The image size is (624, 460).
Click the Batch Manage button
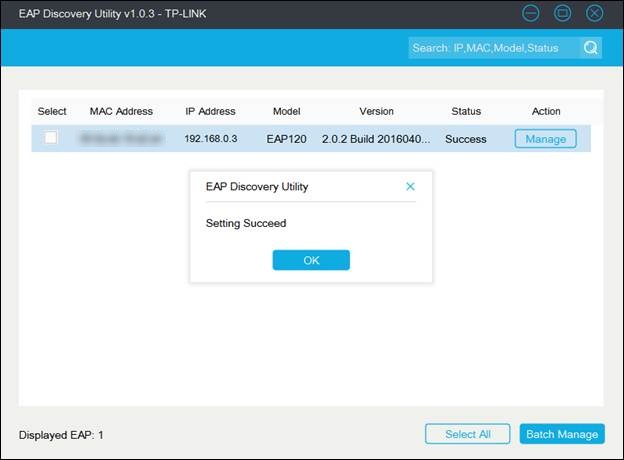tap(562, 434)
